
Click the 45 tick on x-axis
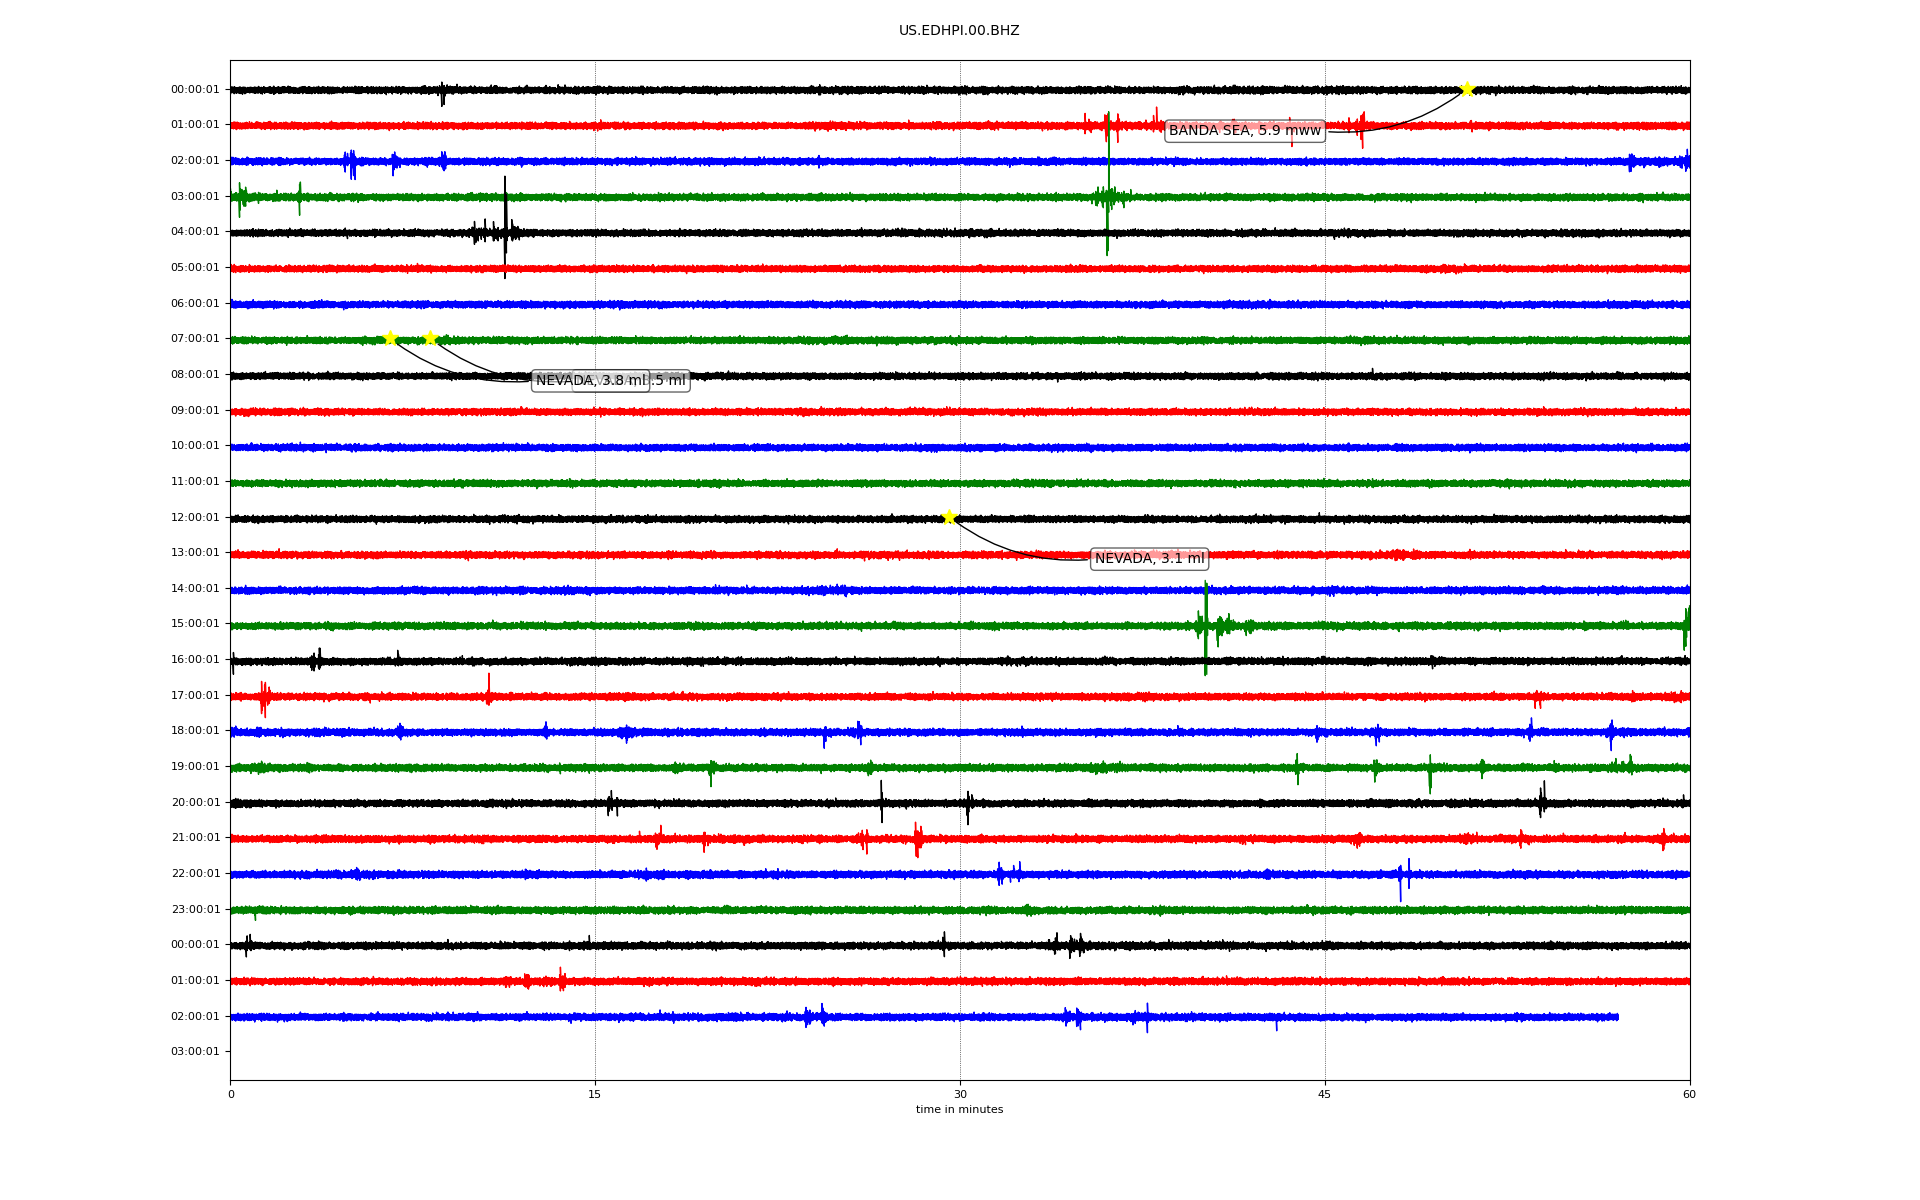1325,1094
